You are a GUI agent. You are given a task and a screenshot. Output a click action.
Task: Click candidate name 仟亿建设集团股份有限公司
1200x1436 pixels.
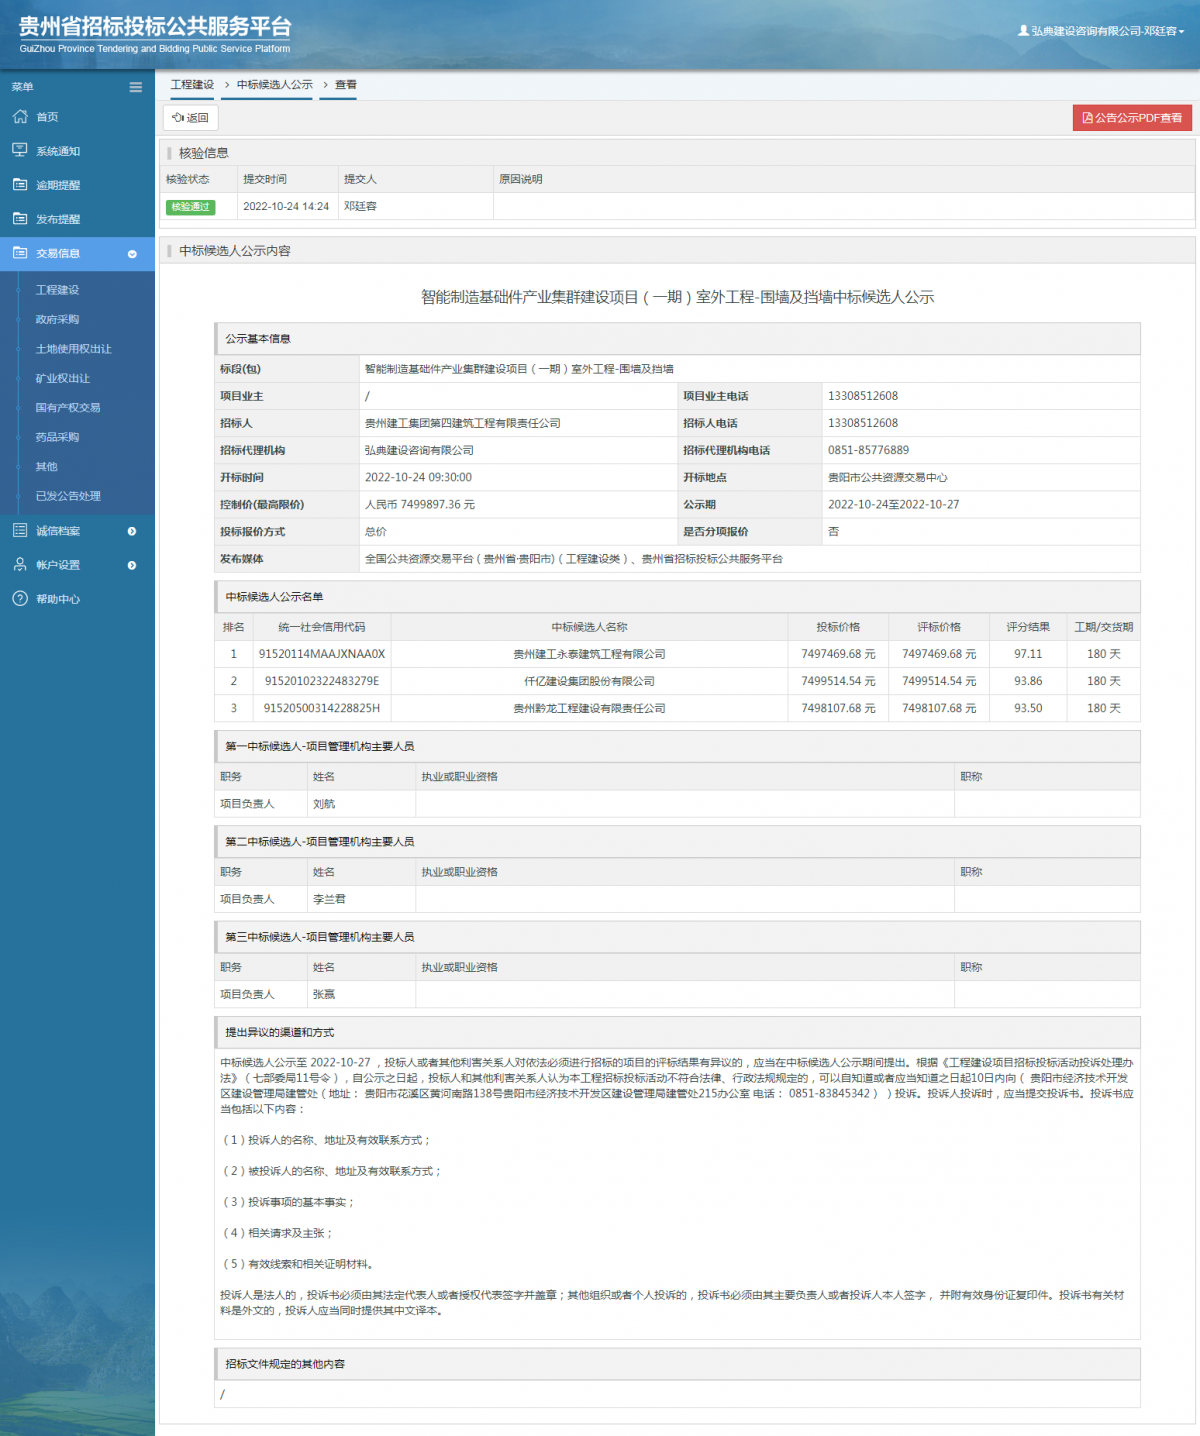pyautogui.click(x=589, y=681)
